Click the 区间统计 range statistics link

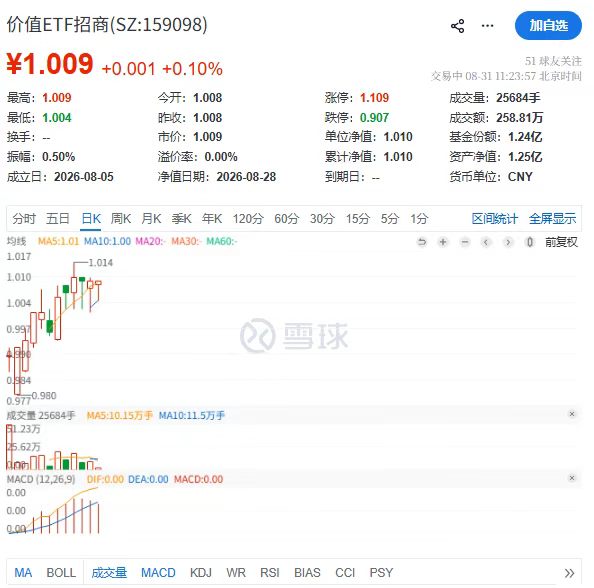[x=494, y=219]
